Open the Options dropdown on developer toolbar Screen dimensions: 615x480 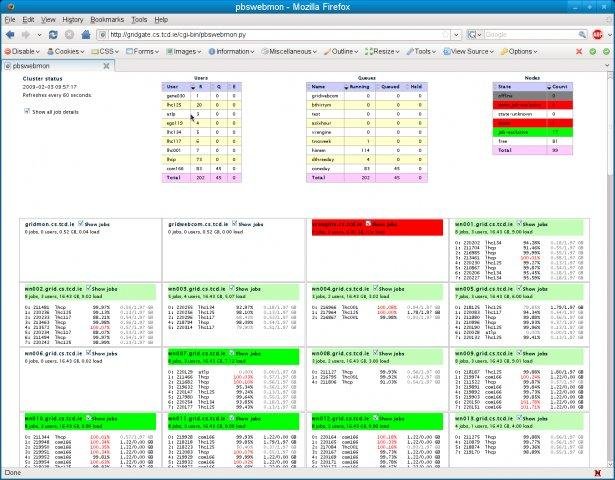tap(519, 51)
